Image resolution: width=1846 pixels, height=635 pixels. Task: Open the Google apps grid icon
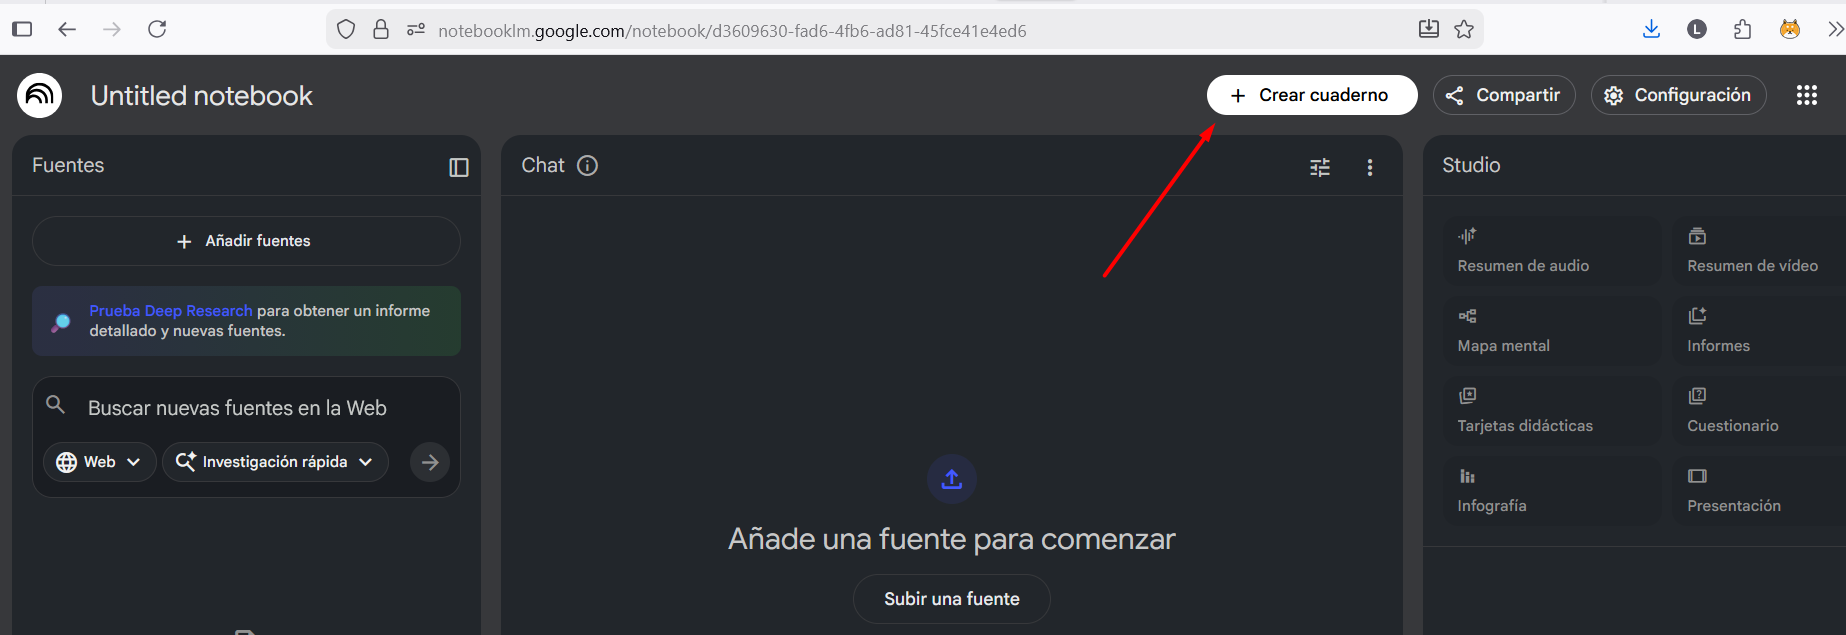(1806, 95)
